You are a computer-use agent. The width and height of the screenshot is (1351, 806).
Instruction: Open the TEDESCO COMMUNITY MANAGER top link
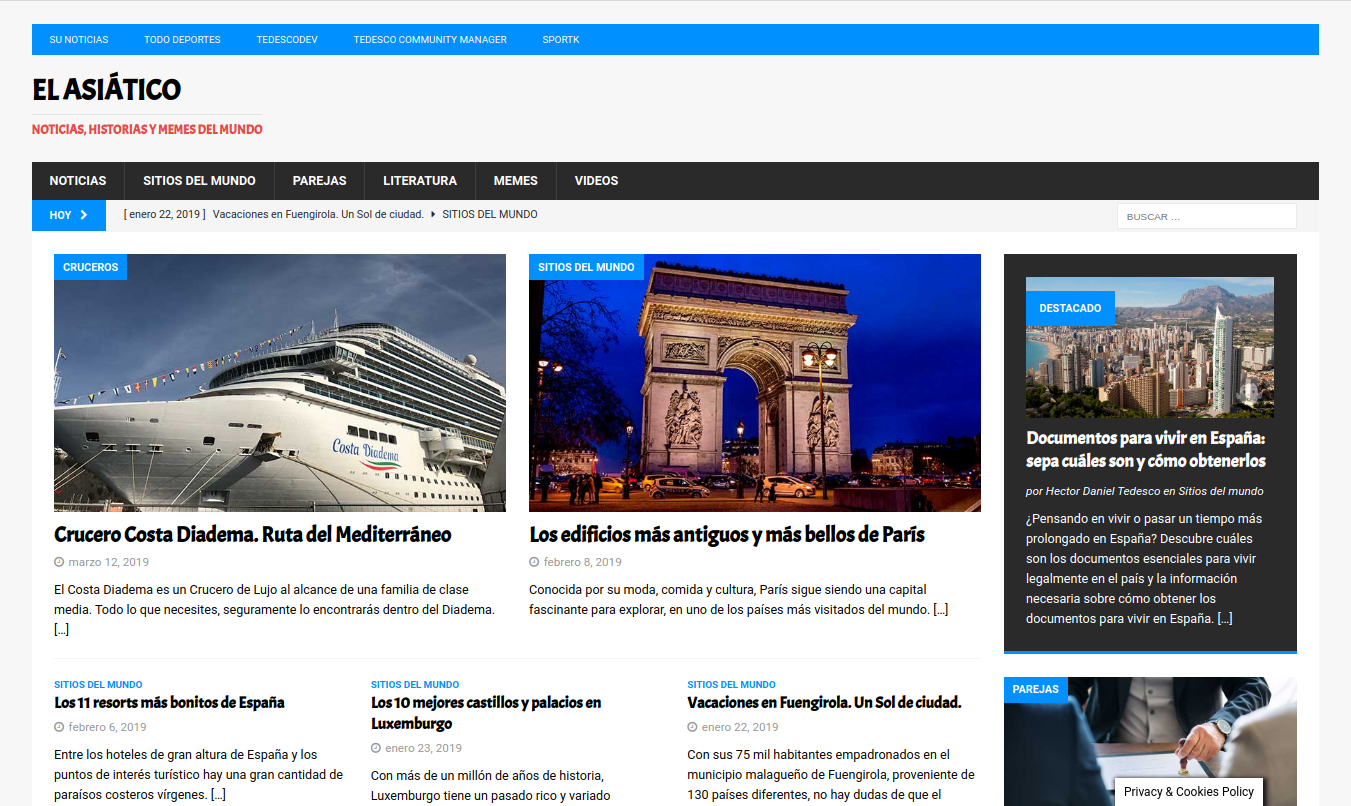(430, 40)
